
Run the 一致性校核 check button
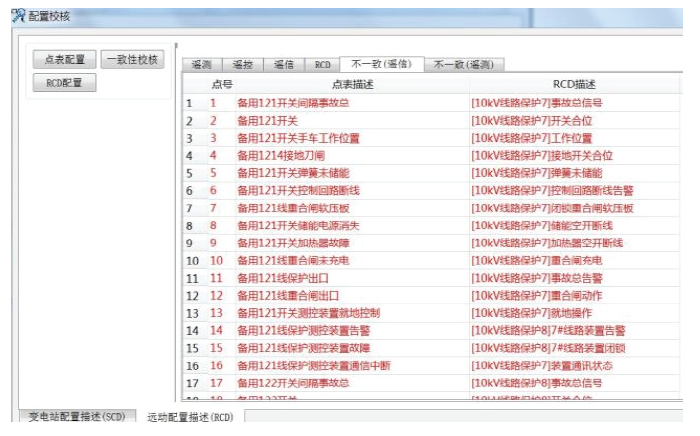(133, 59)
